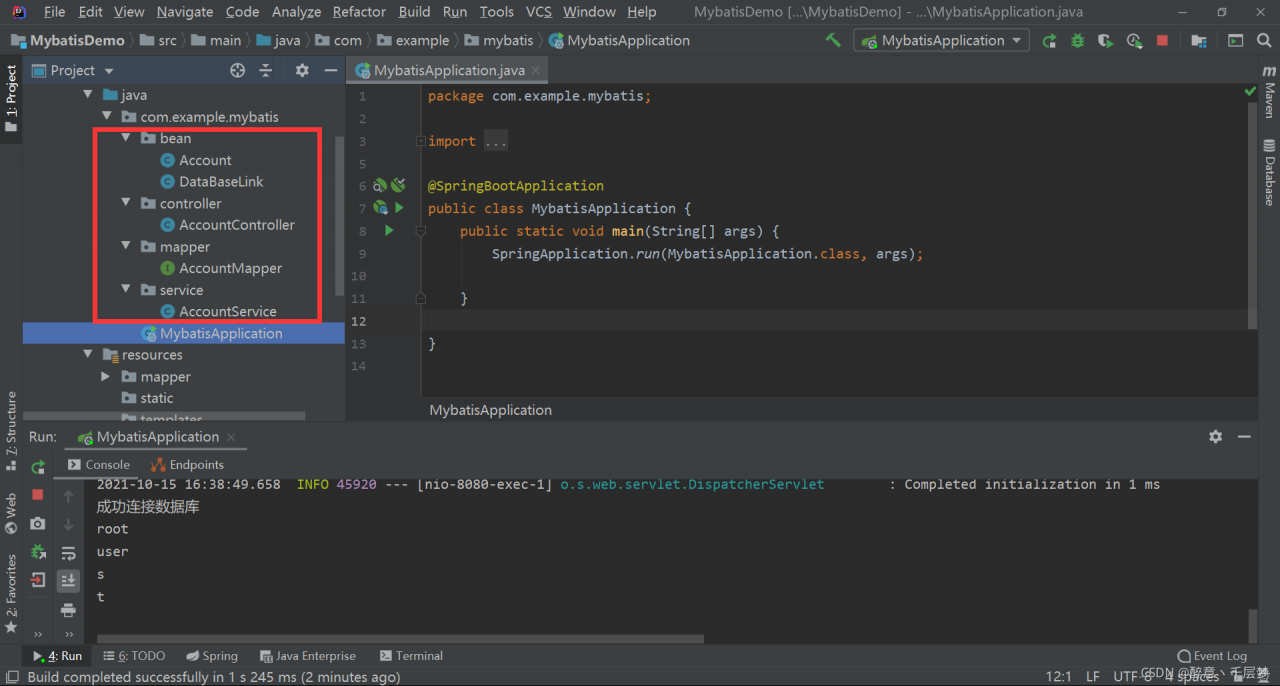This screenshot has height=686, width=1280.
Task: Open the Refactor menu
Action: coord(359,12)
